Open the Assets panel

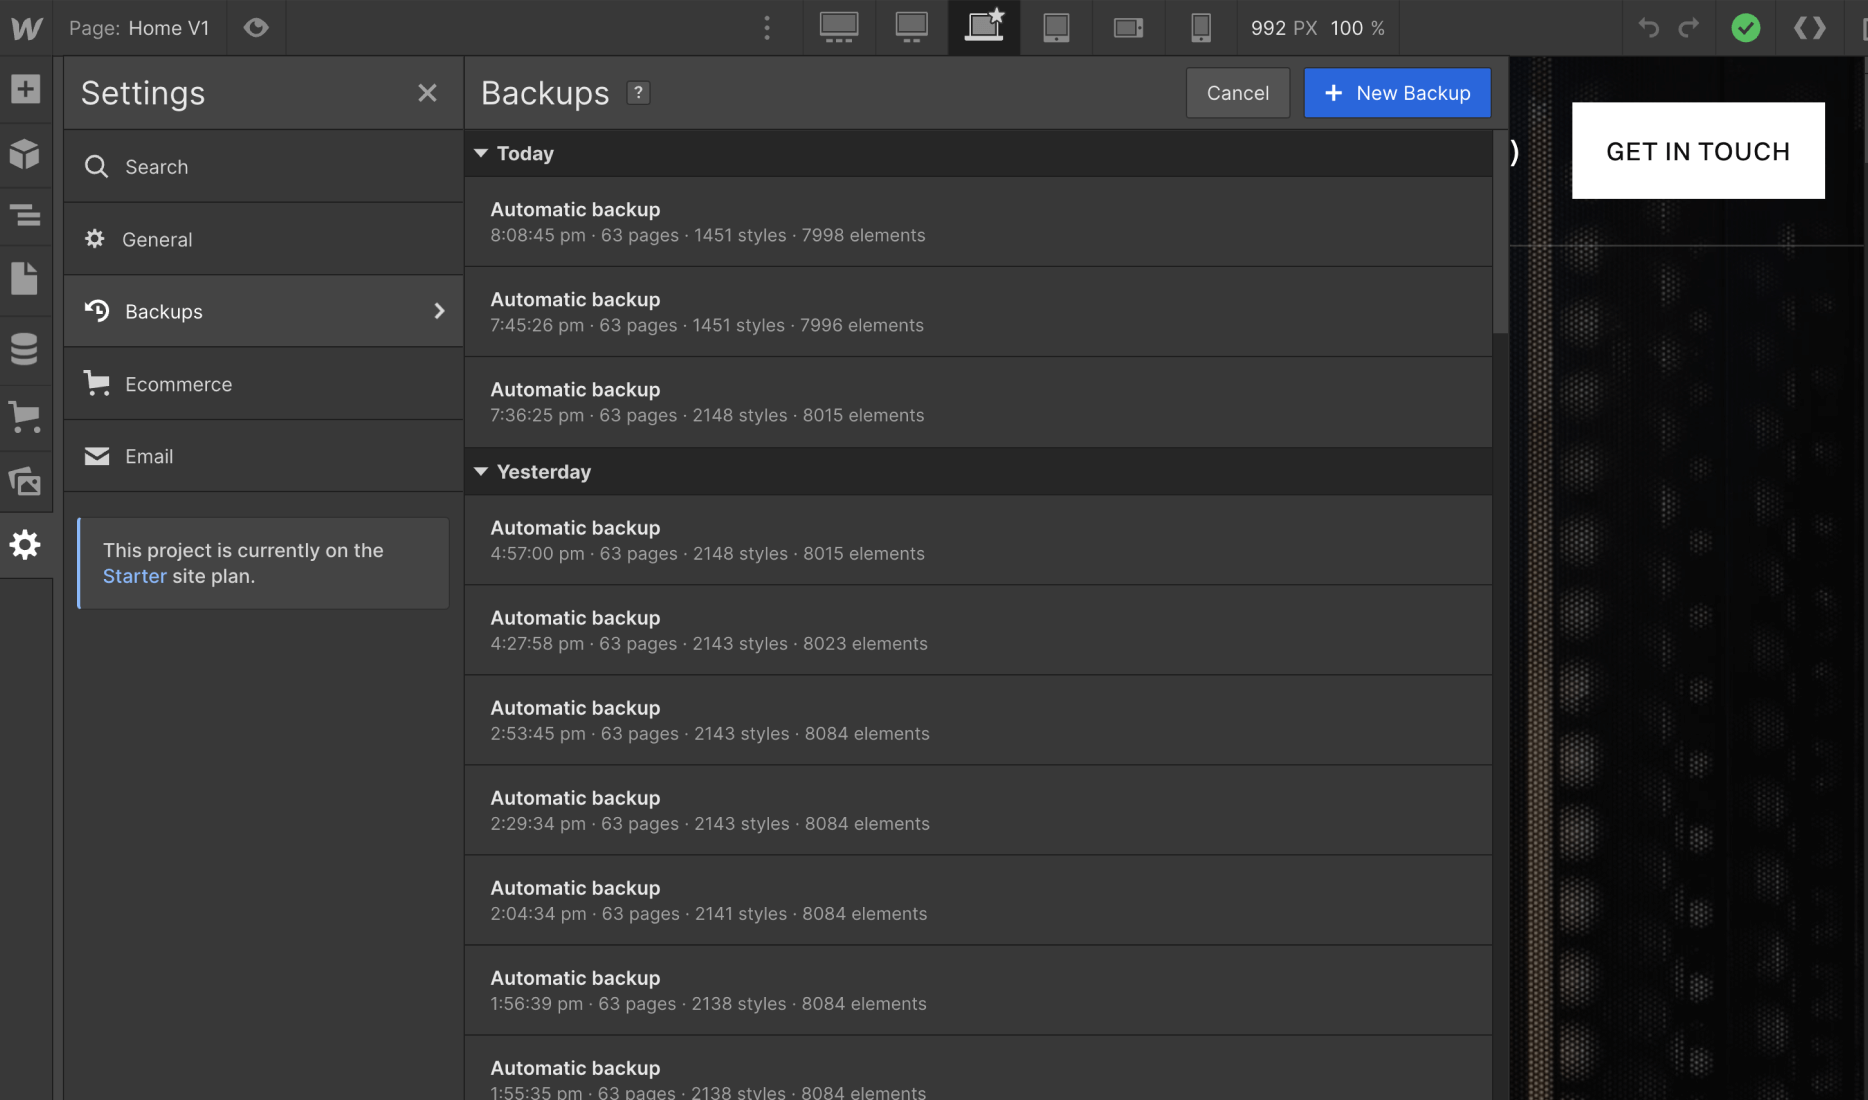[22, 481]
